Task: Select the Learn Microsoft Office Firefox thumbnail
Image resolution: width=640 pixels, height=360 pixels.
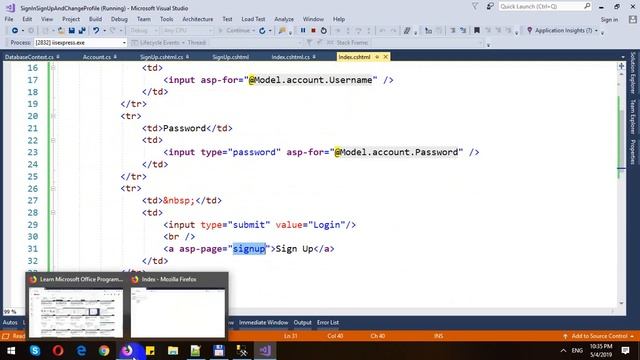Action: (x=76, y=313)
